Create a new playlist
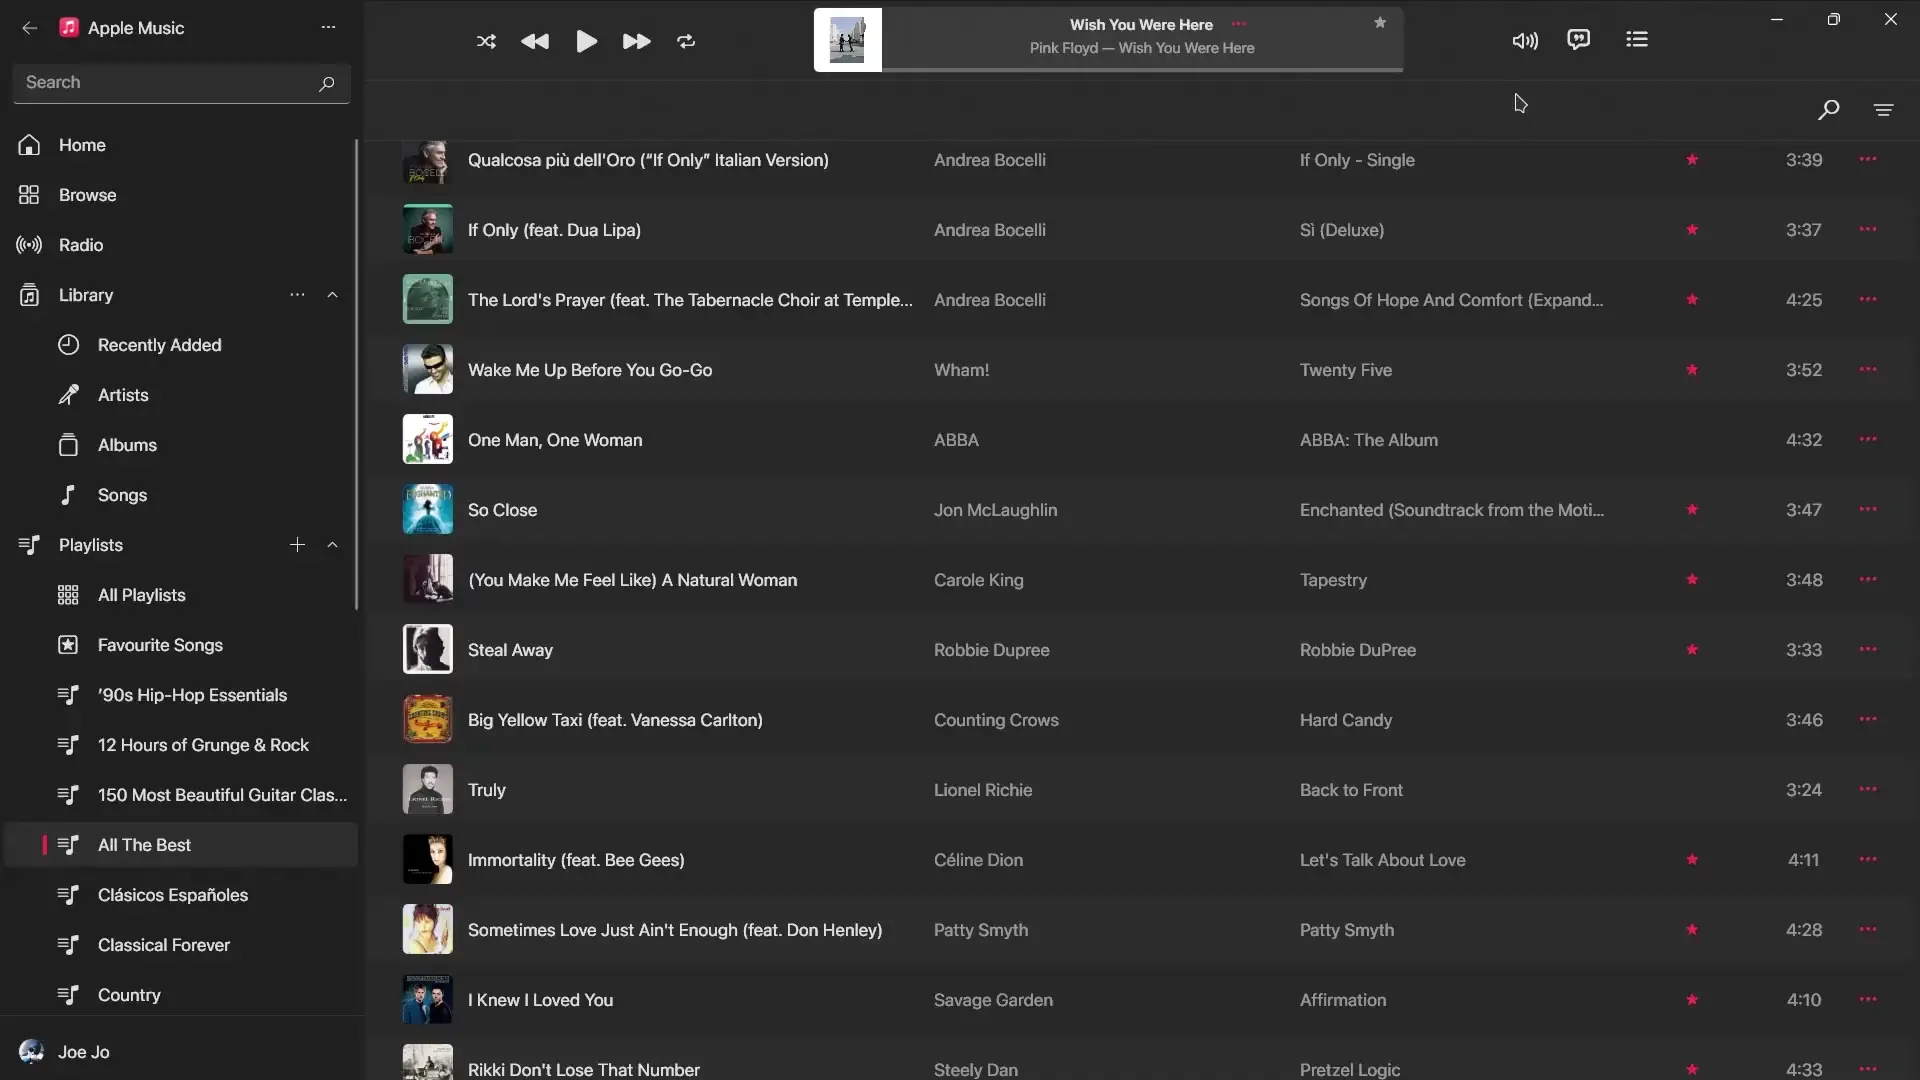 297,545
